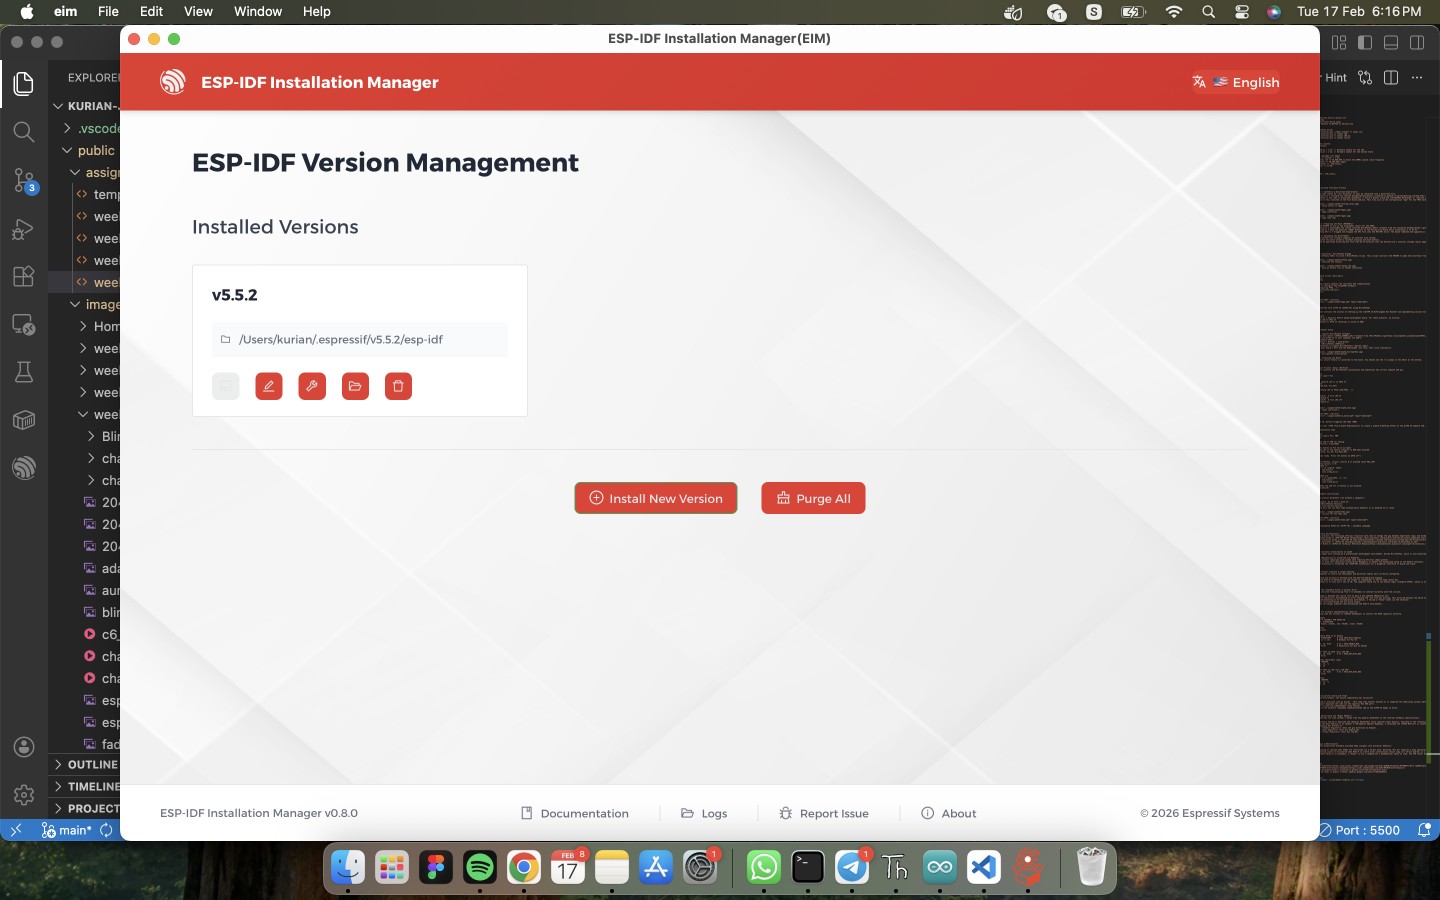Toggle the bottom panel in VS Code

click(1391, 42)
